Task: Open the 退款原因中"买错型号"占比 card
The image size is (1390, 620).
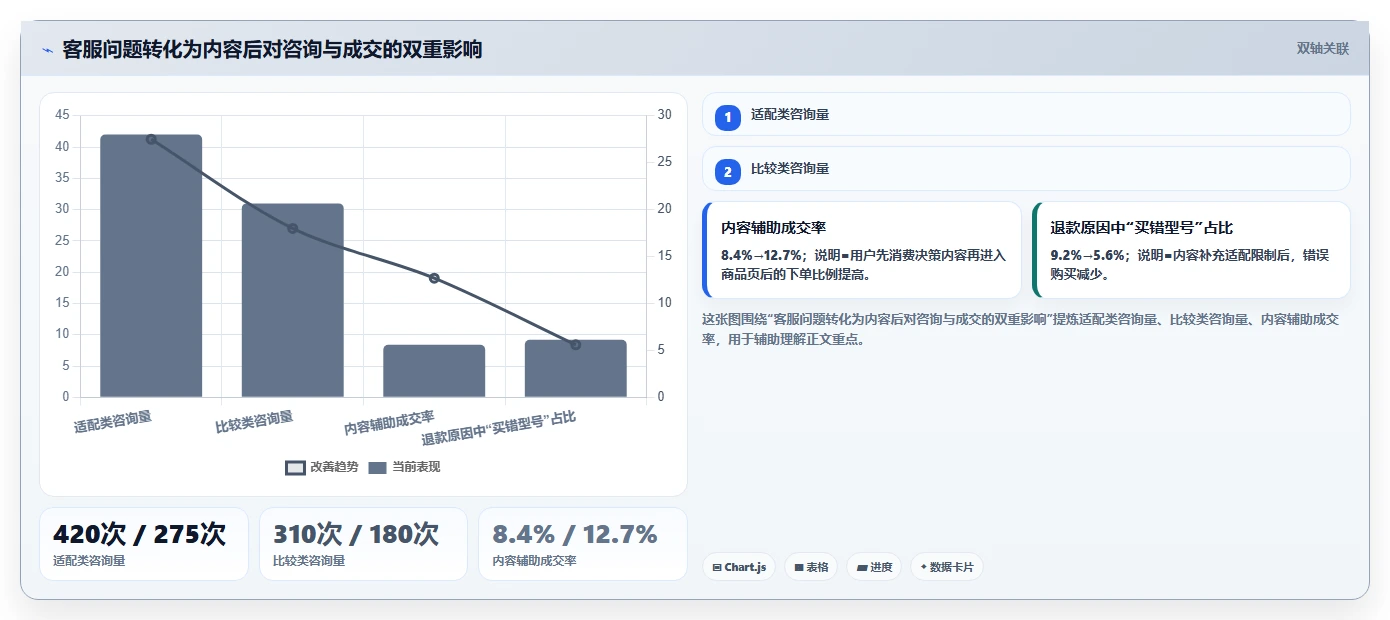Action: tap(1191, 250)
